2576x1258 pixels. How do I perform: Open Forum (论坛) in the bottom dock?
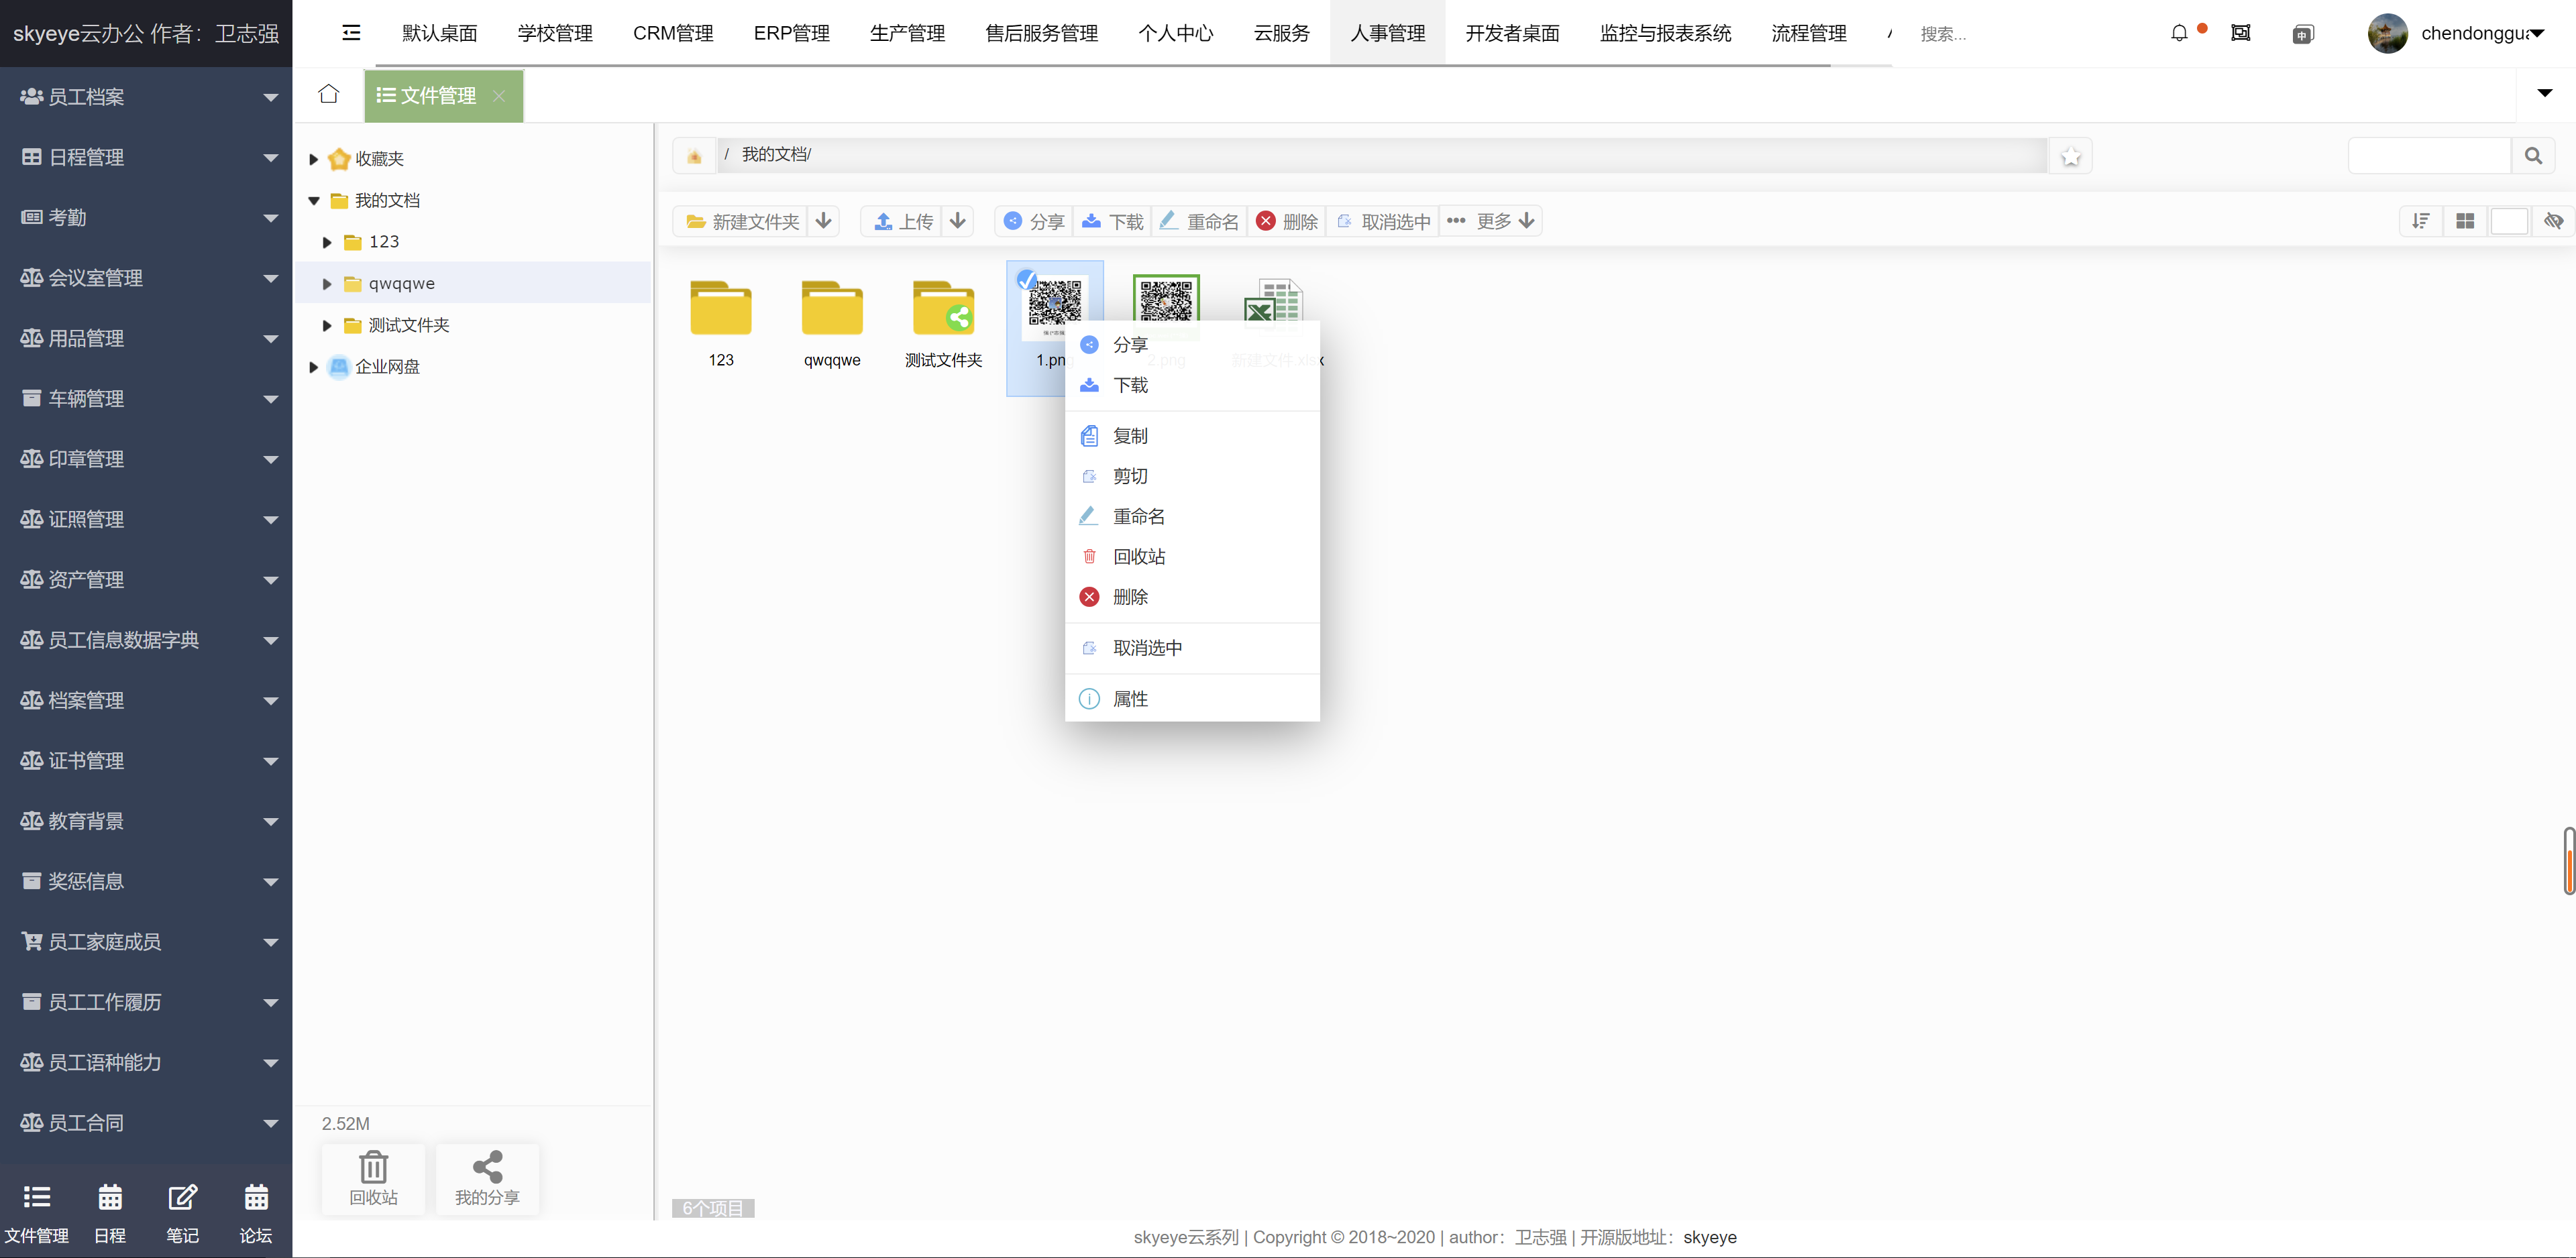[256, 1211]
